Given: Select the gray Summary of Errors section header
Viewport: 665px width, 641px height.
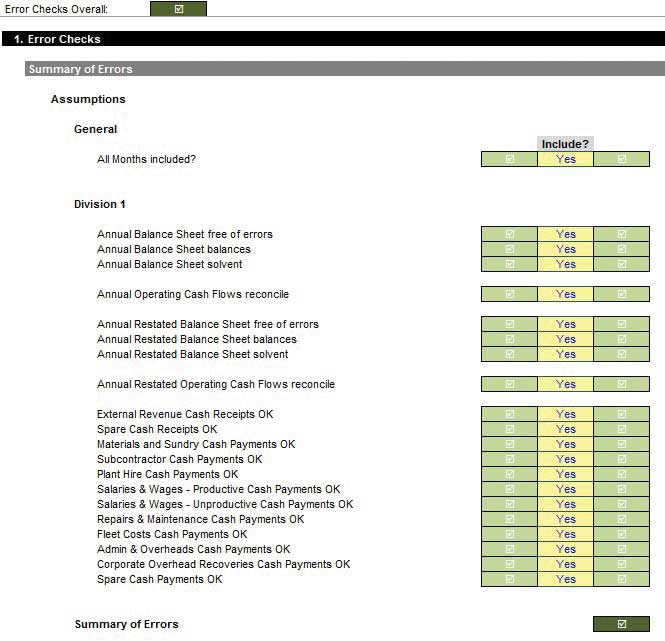Looking at the screenshot, I should pyautogui.click(x=344, y=69).
